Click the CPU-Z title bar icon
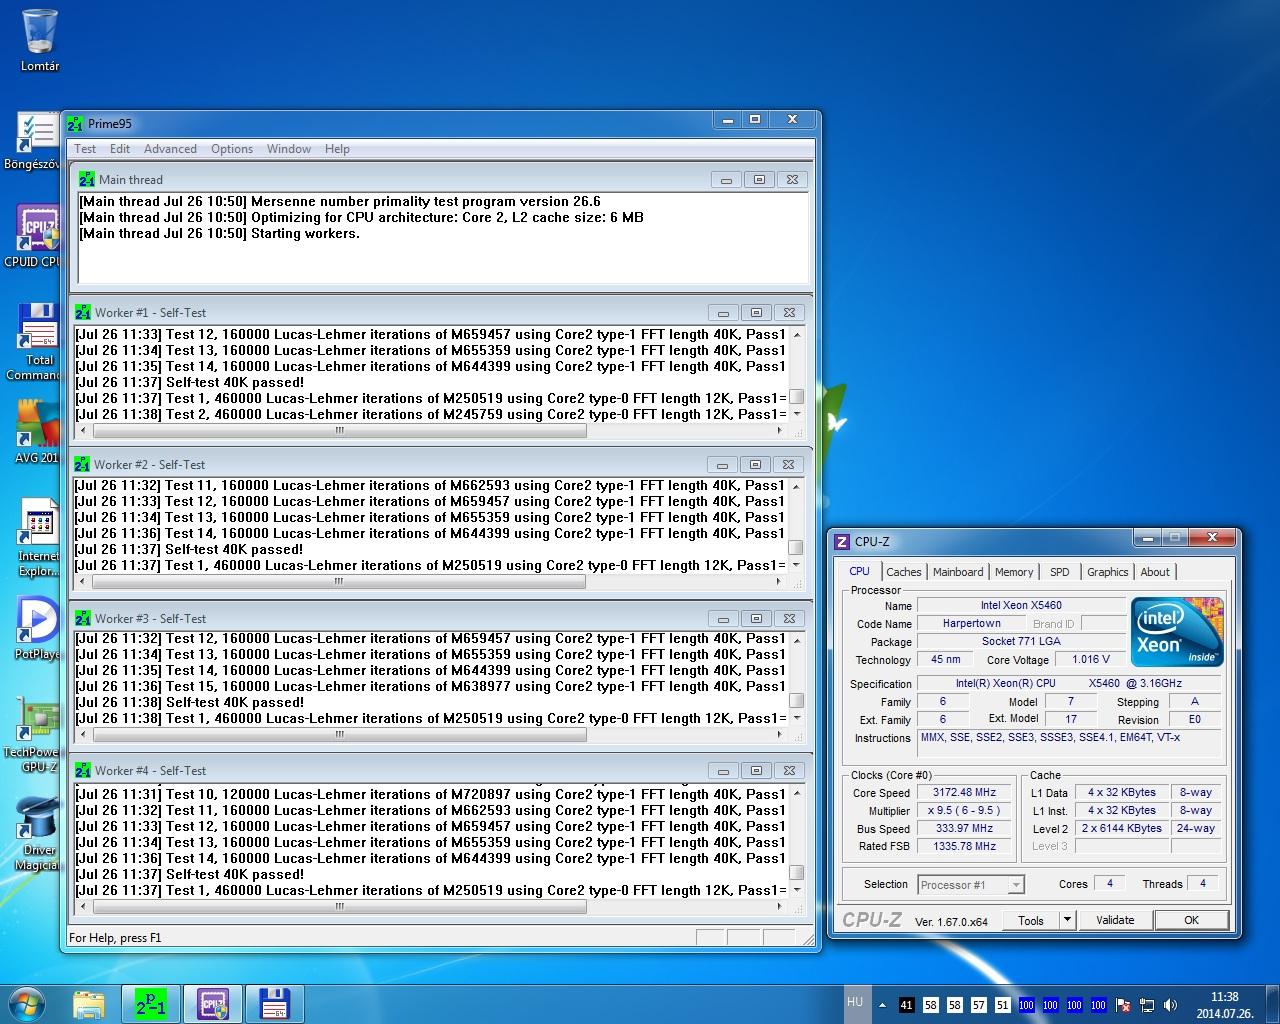1280x1024 pixels. coord(842,542)
